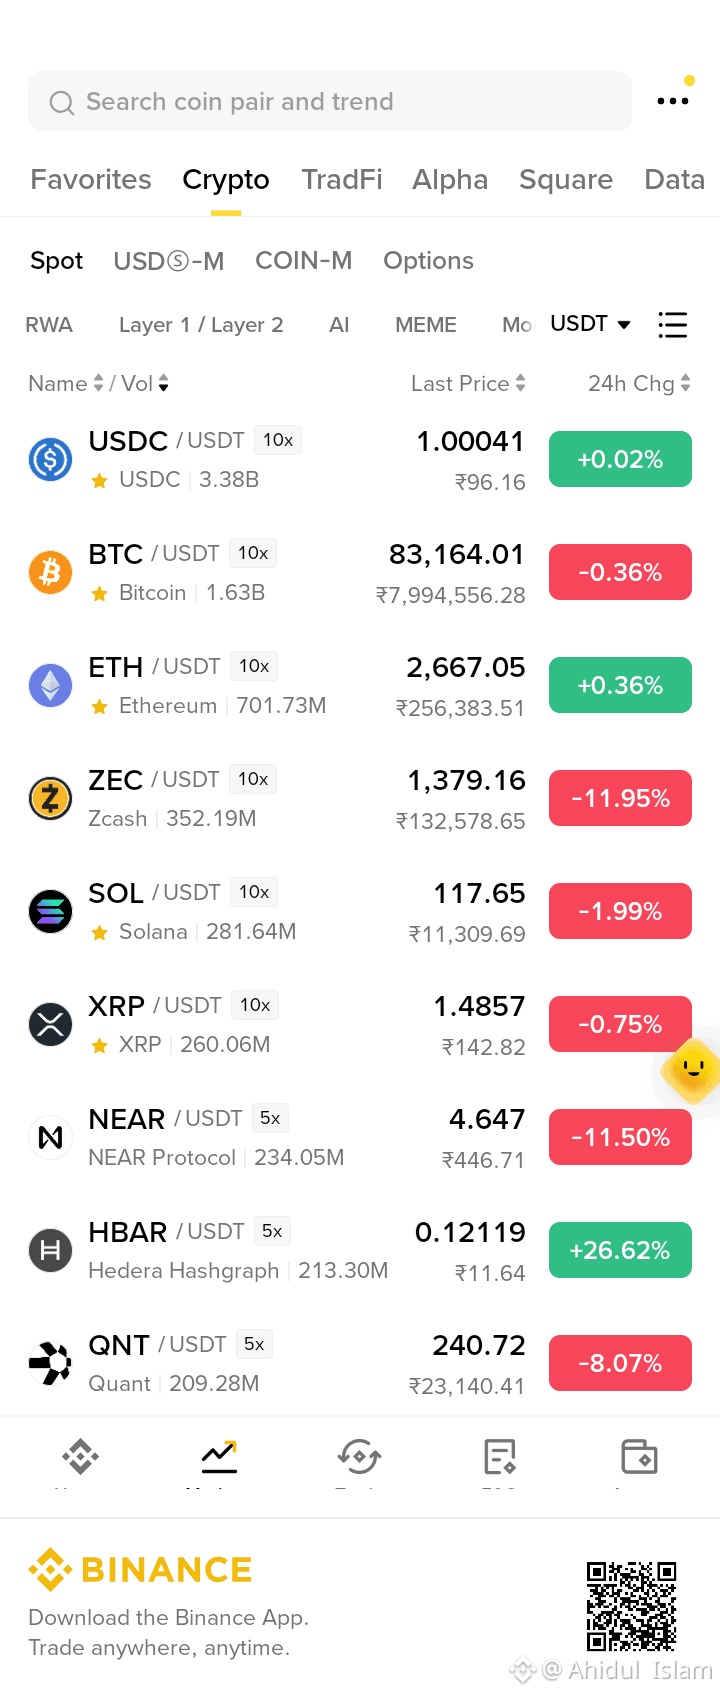Open the three-dot more options menu
The image size is (720, 1695).
(673, 101)
